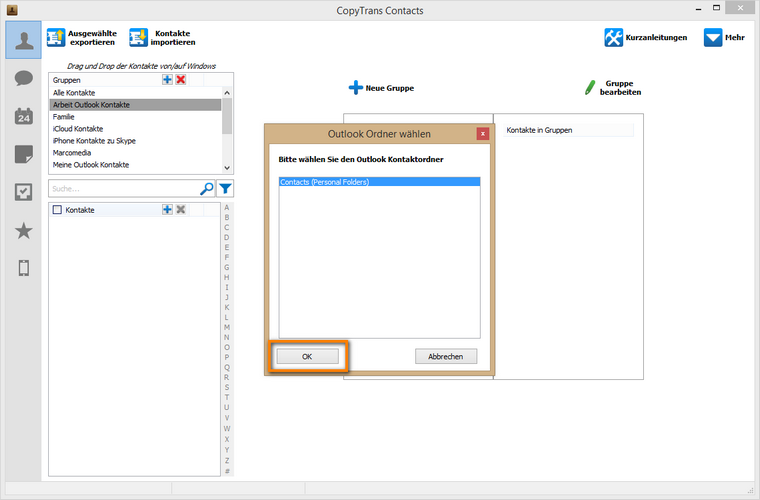
Task: Jump to letter G in alphabet index
Action: click(x=227, y=267)
